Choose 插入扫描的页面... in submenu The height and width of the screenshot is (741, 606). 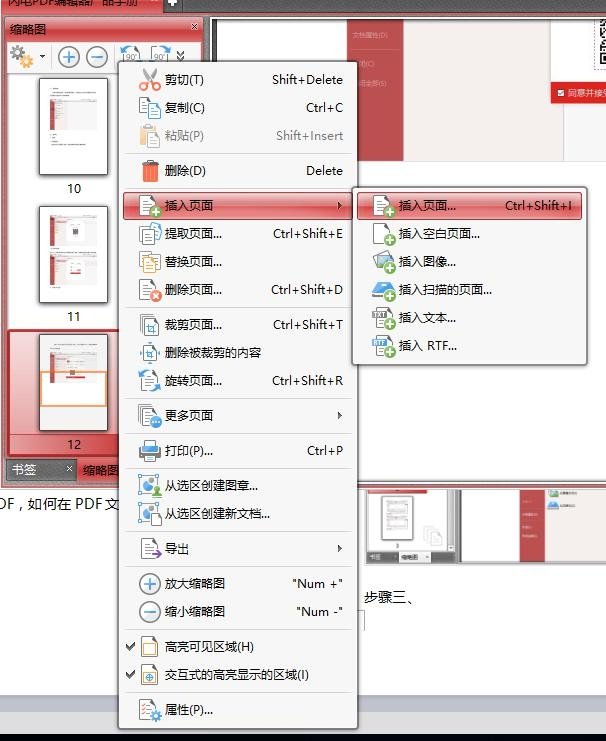pyautogui.click(x=469, y=289)
